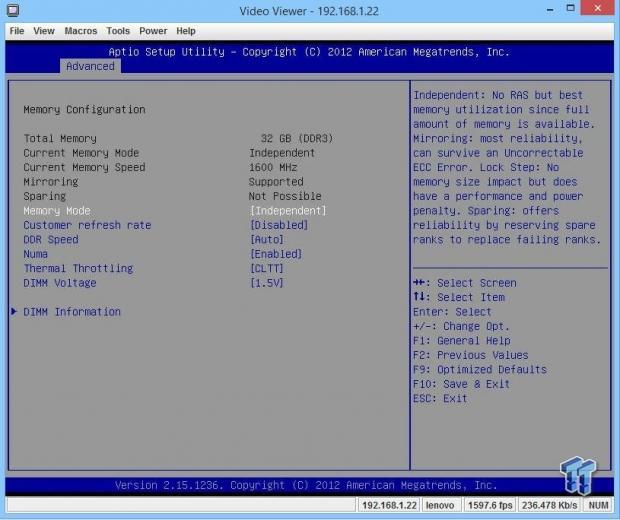Viewport: 620px width, 520px height.
Task: Minimize the Video Viewer window
Action: (550, 9)
